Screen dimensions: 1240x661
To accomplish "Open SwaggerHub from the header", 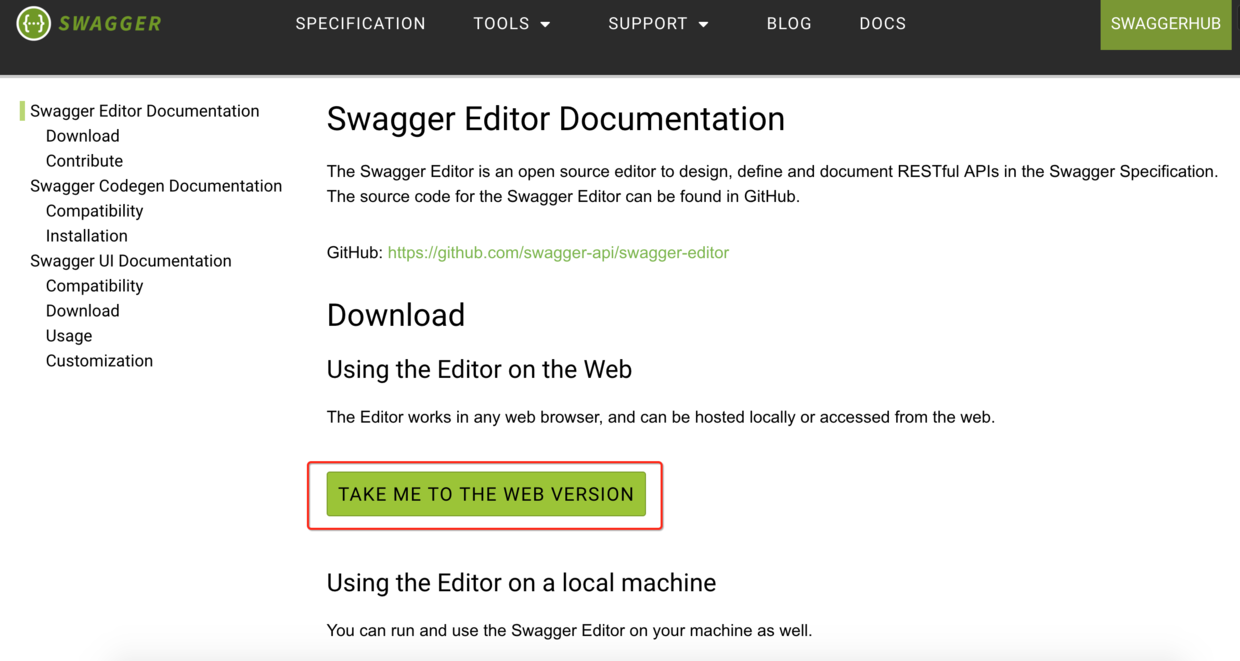I will [x=1165, y=24].
